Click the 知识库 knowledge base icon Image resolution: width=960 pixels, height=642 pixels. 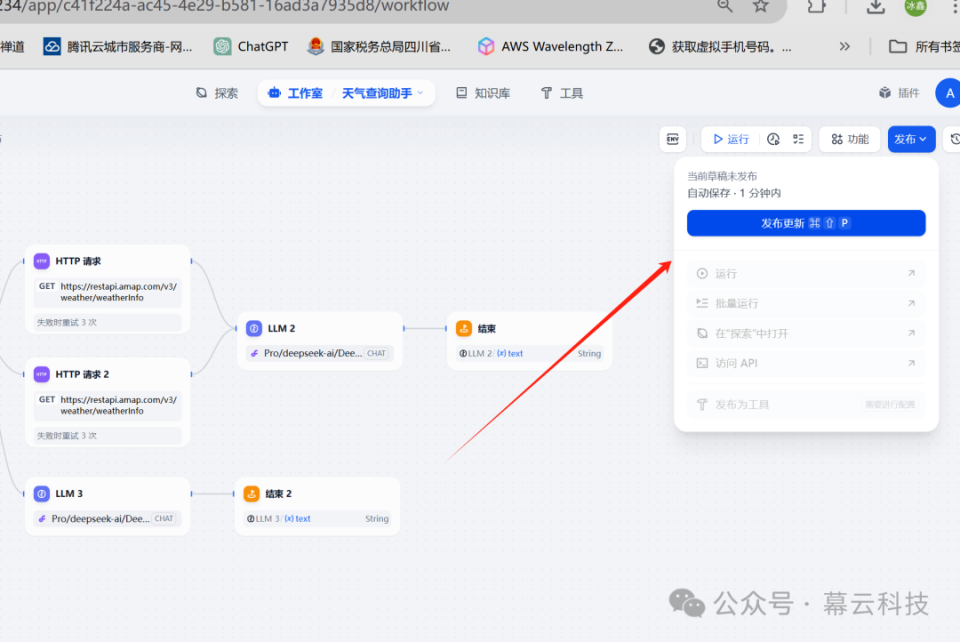pos(463,92)
